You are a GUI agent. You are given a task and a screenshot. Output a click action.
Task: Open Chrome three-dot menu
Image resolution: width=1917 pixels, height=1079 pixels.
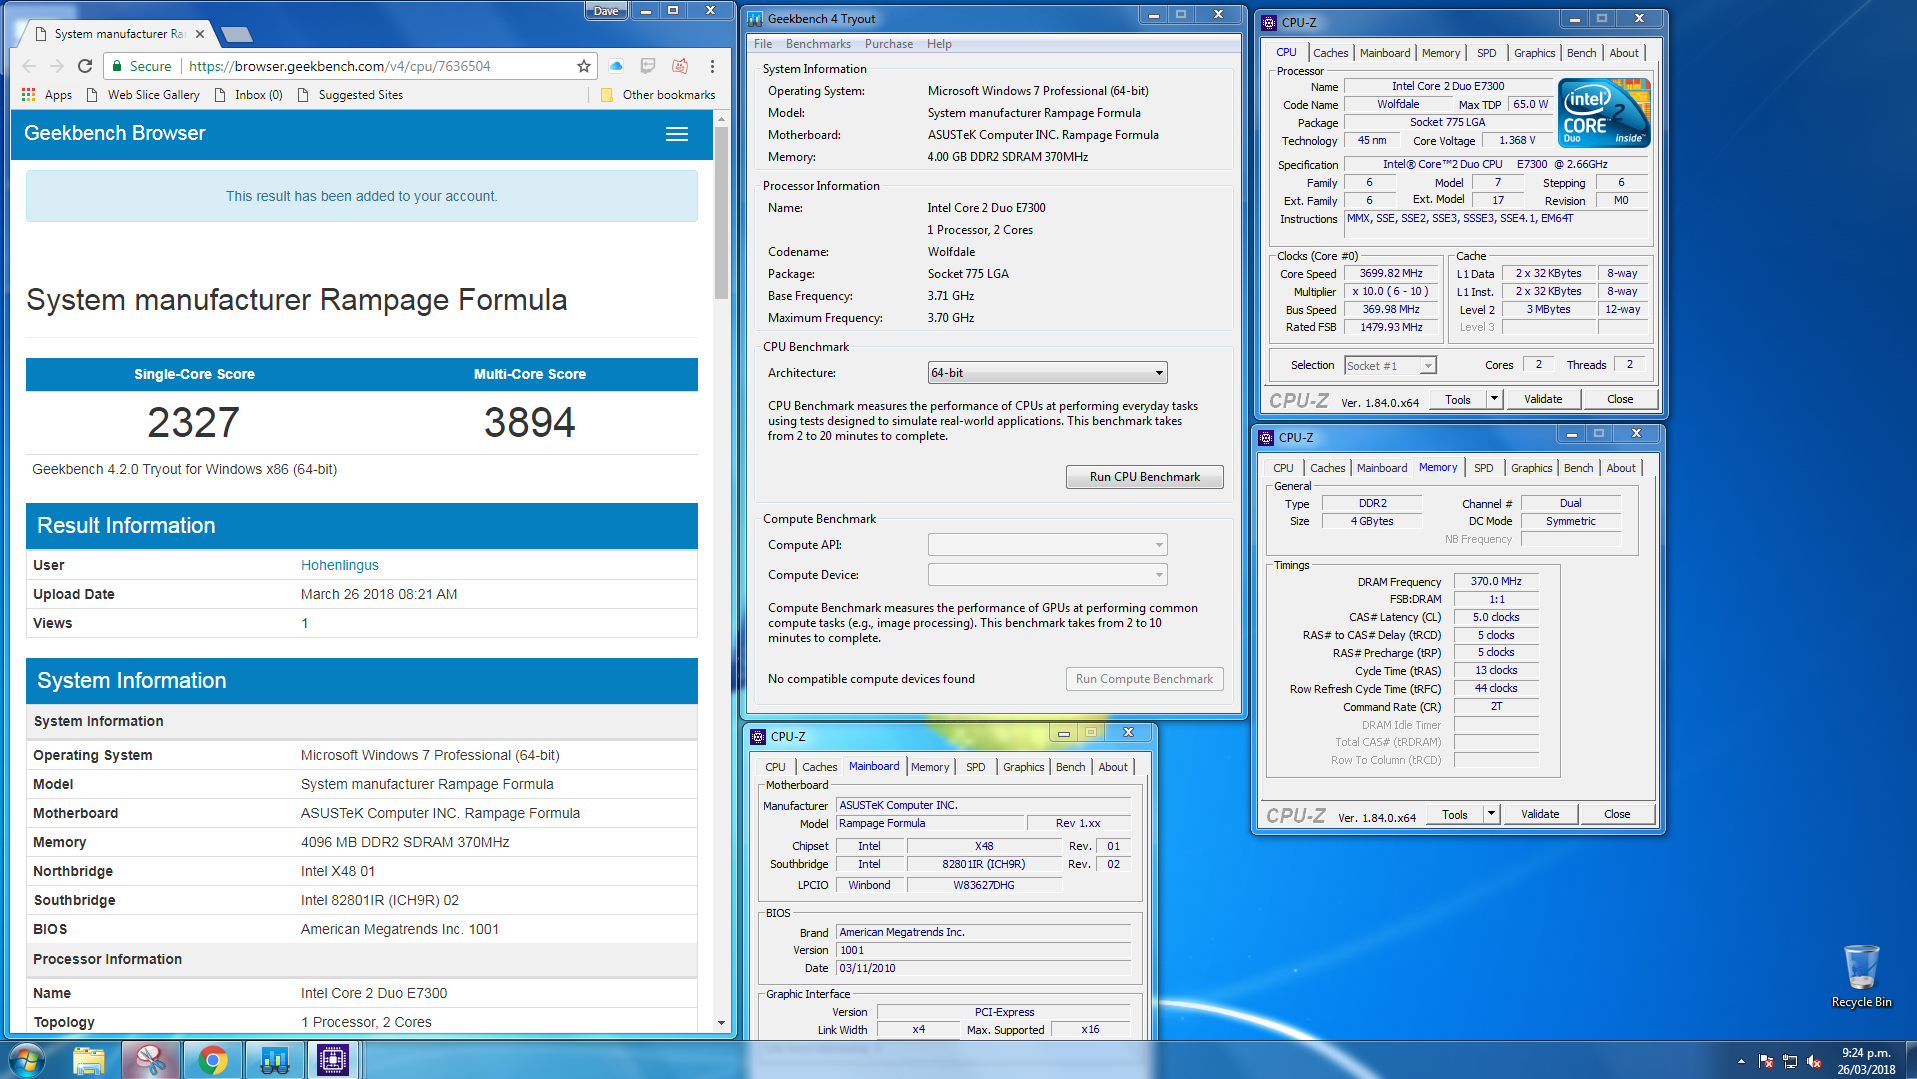coord(712,66)
